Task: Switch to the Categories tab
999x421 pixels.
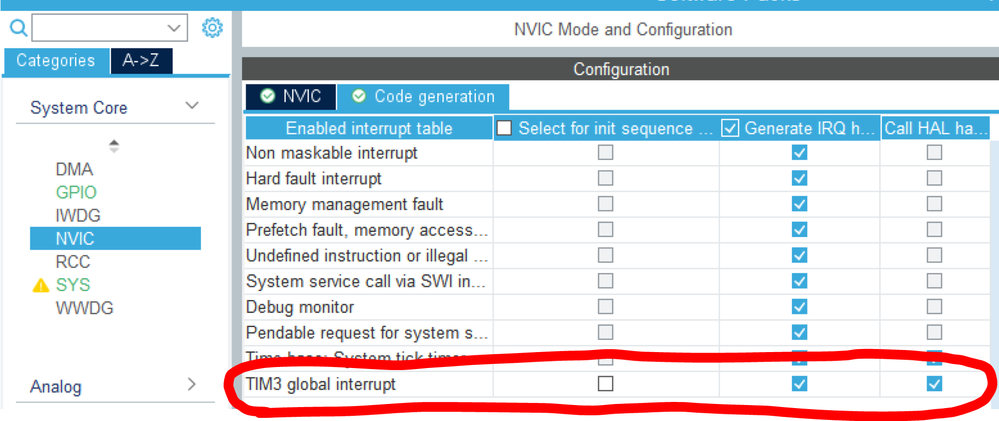Action: 55,61
